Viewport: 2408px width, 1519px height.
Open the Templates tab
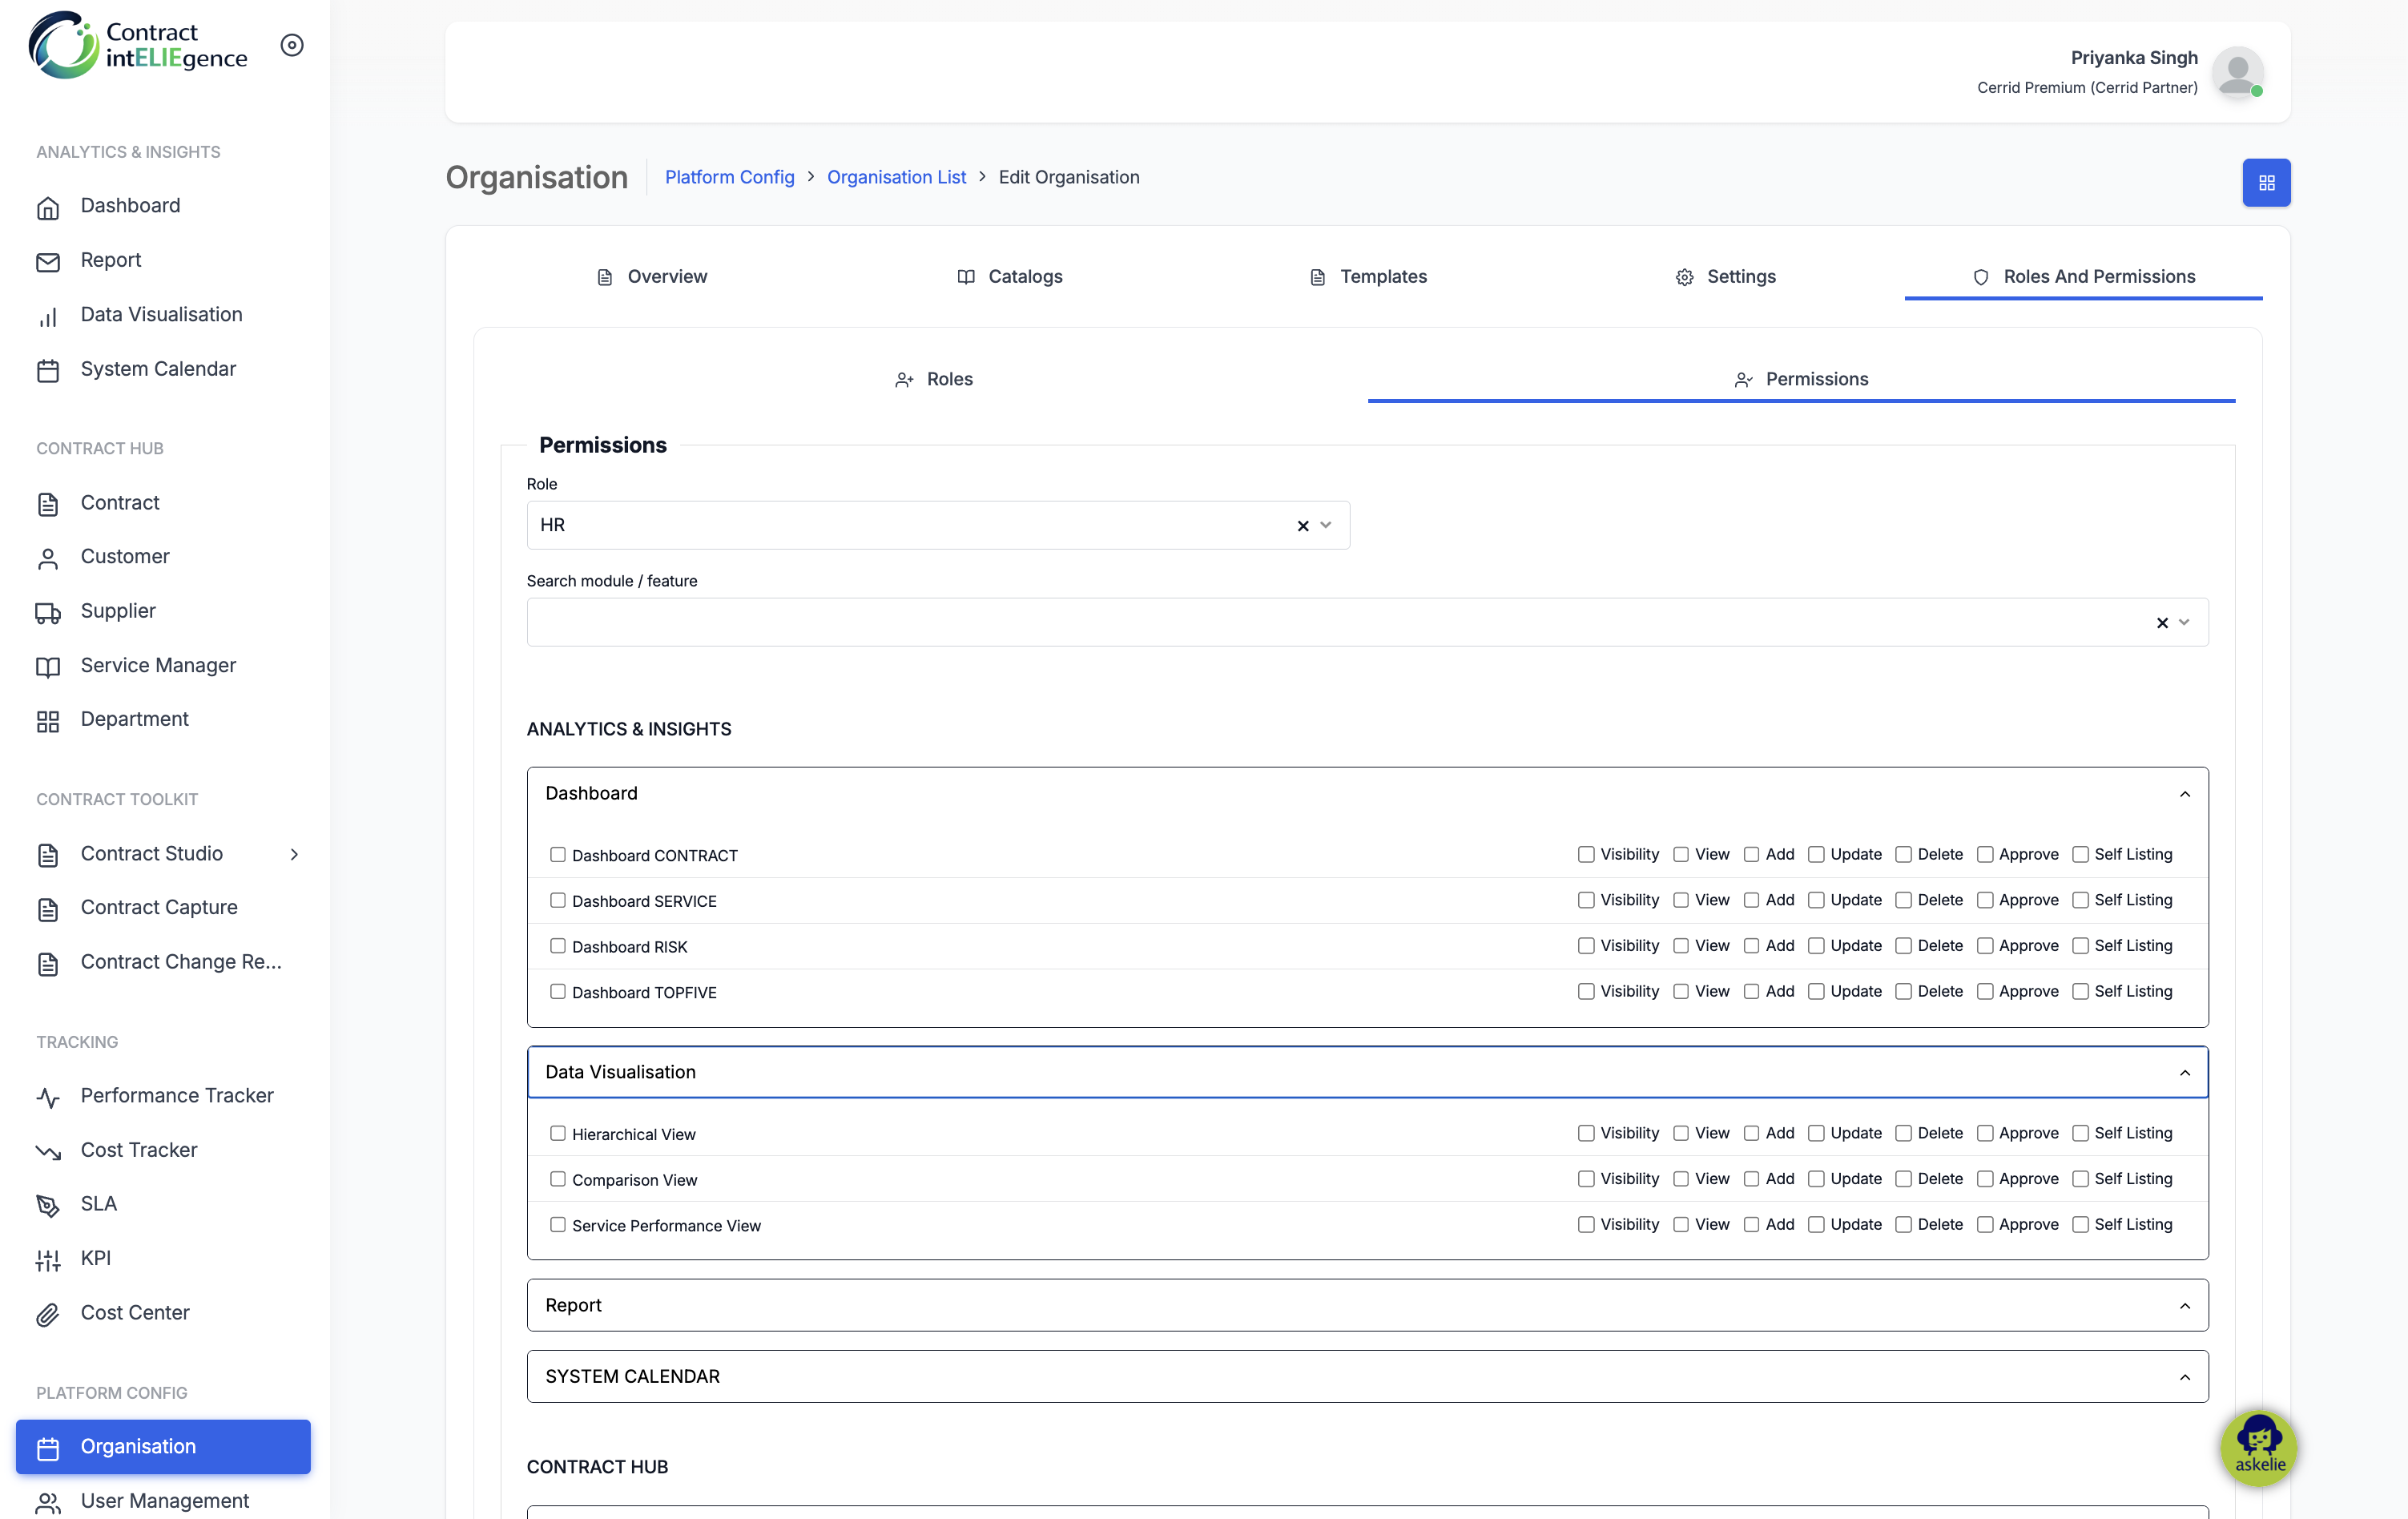[1368, 277]
